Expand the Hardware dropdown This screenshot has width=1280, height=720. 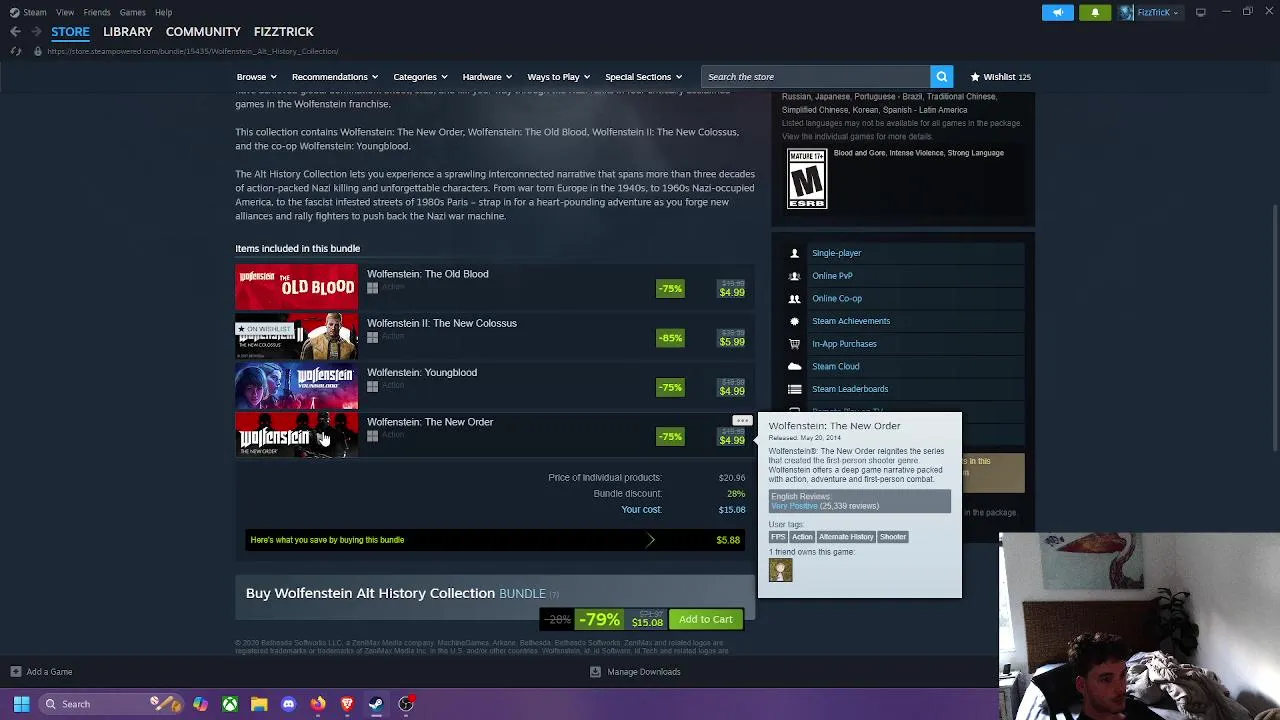[487, 77]
